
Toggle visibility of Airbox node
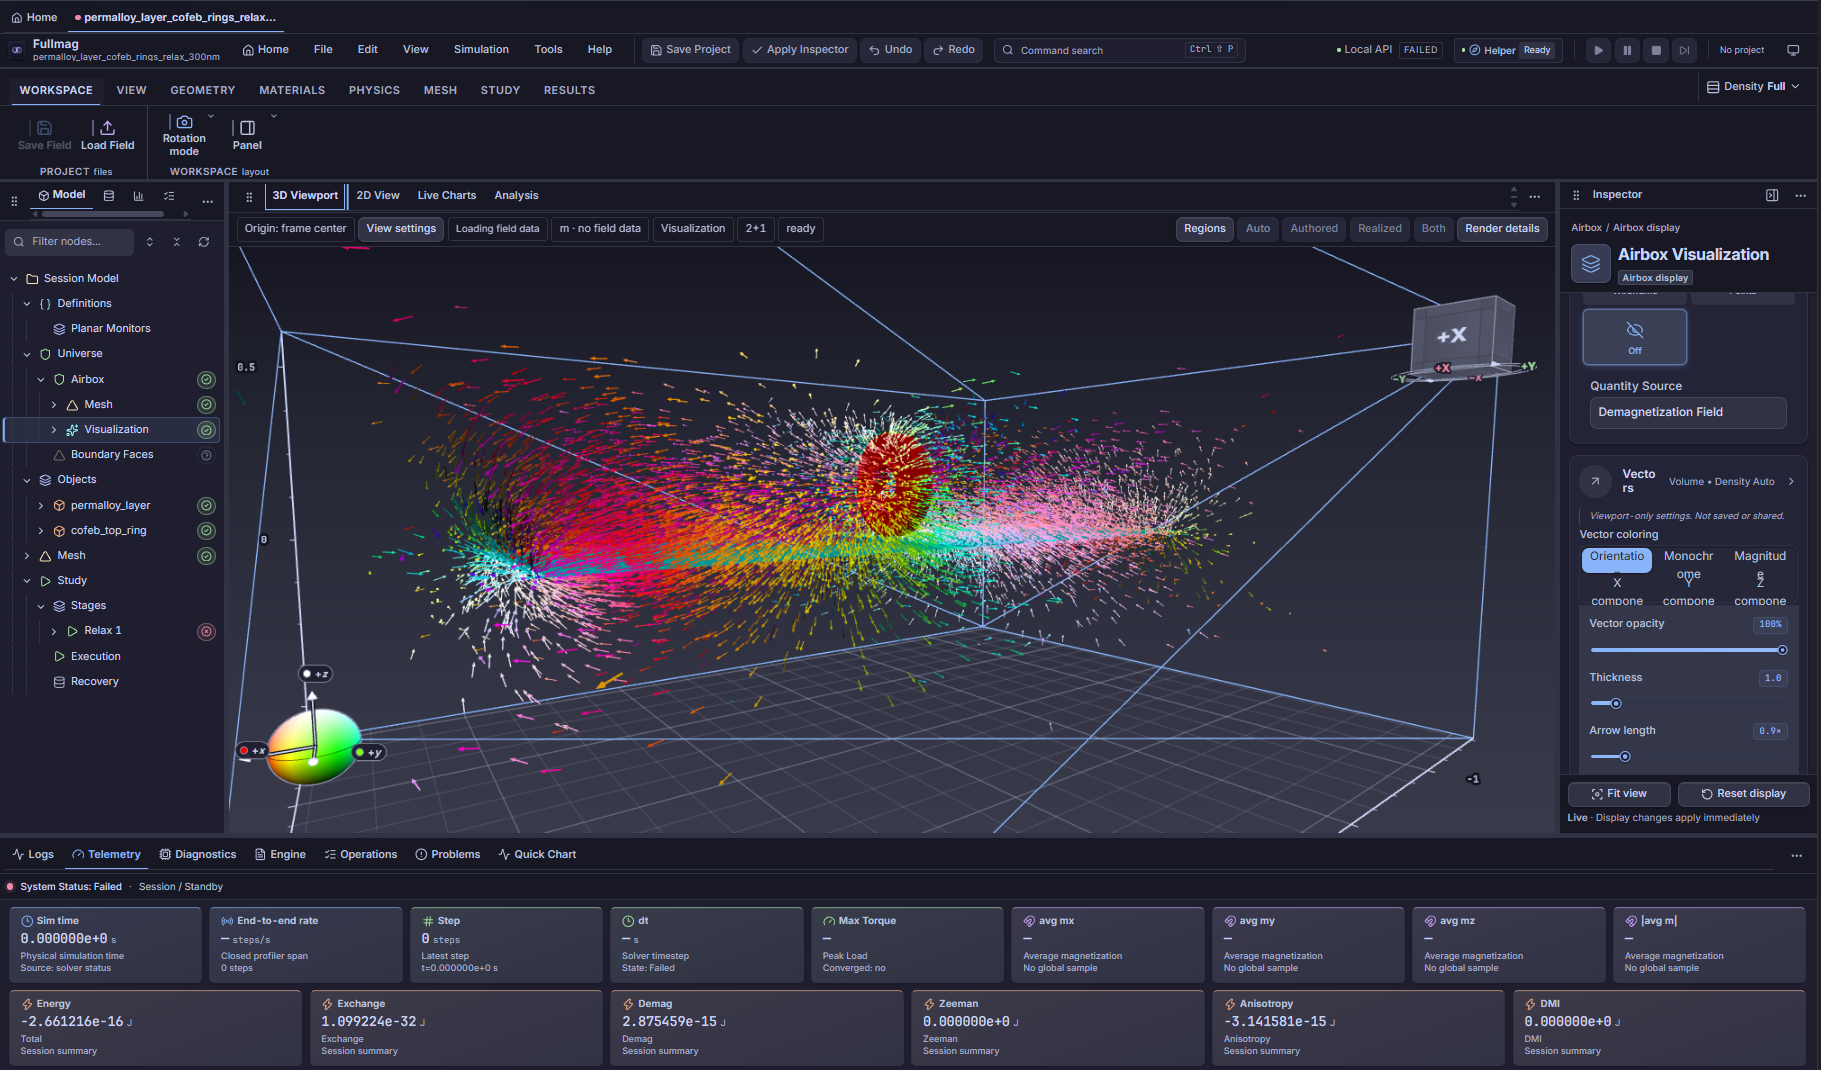tap(206, 380)
